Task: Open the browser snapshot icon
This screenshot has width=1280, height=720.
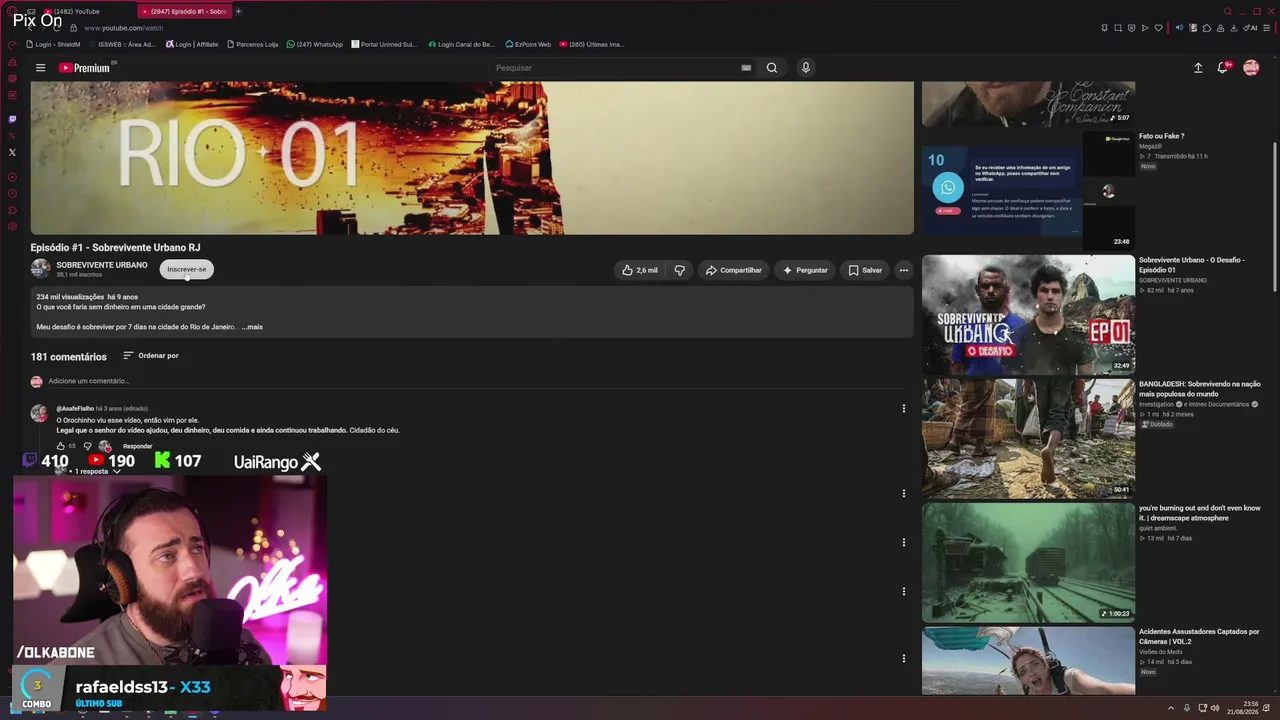Action: pyautogui.click(x=1118, y=28)
